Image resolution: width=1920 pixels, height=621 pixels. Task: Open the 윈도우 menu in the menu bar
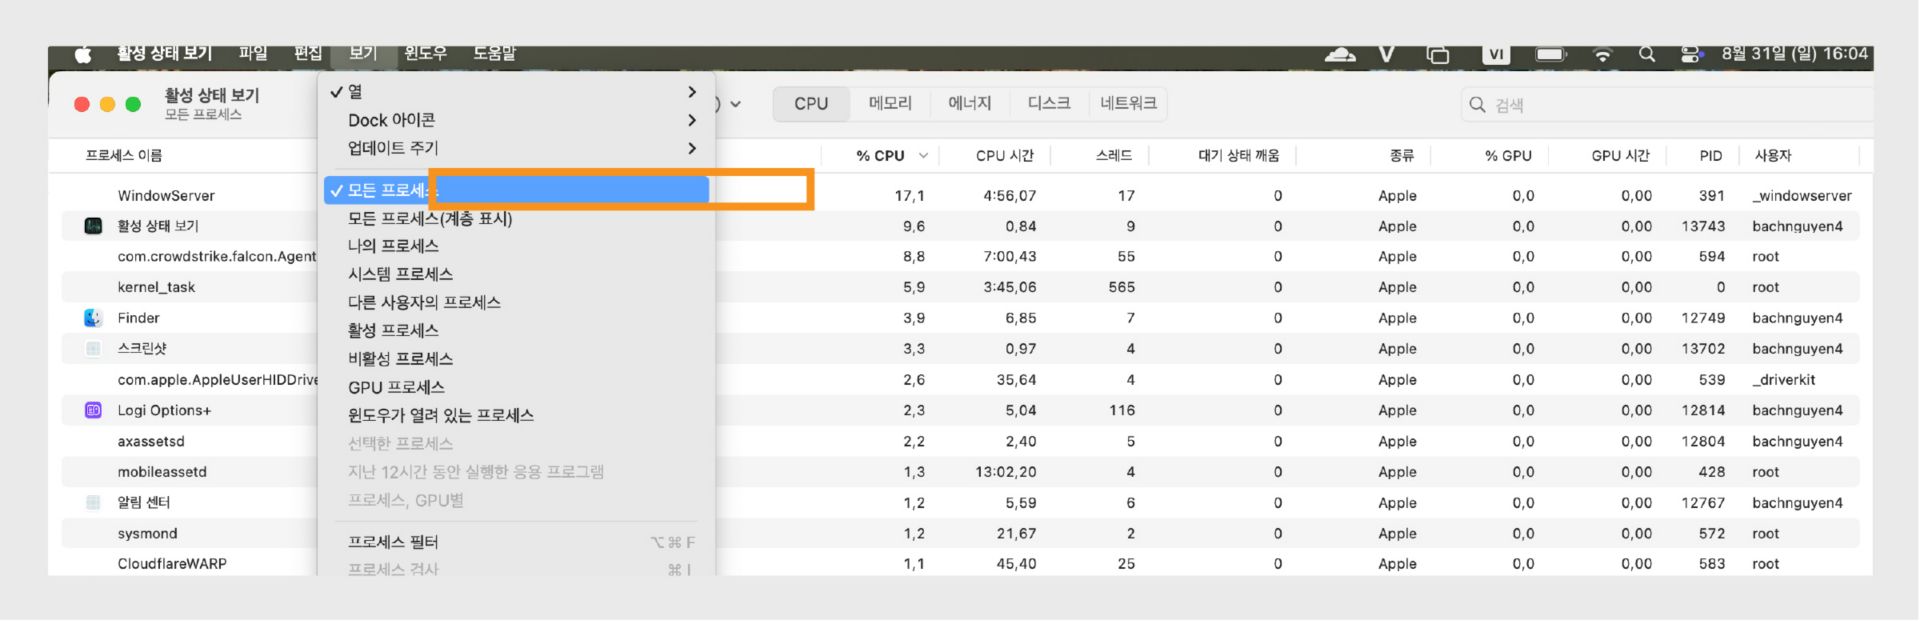pyautogui.click(x=425, y=54)
